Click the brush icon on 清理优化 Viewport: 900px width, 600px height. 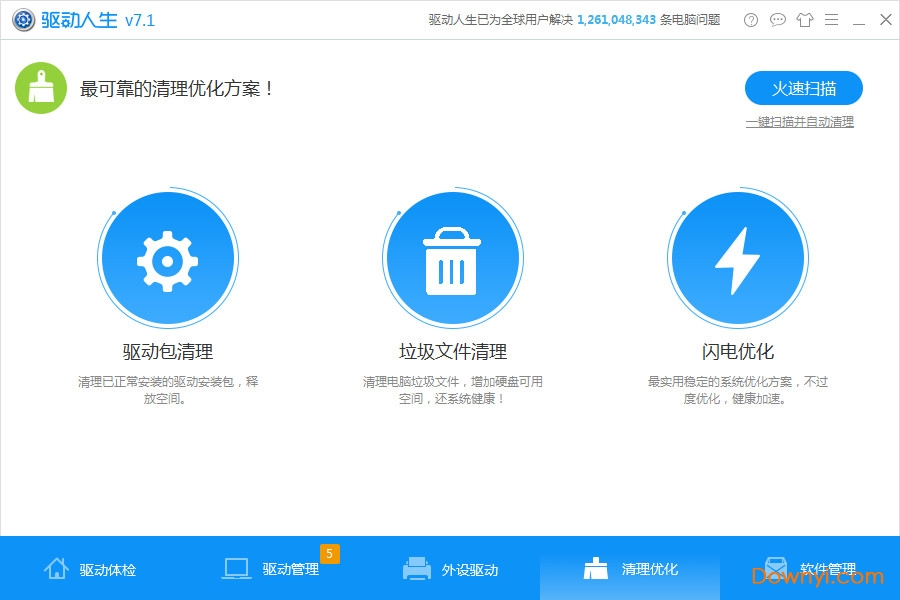[595, 568]
